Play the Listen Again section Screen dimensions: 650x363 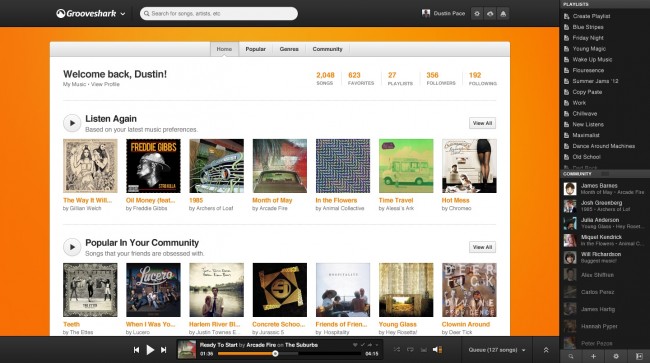click(x=72, y=123)
